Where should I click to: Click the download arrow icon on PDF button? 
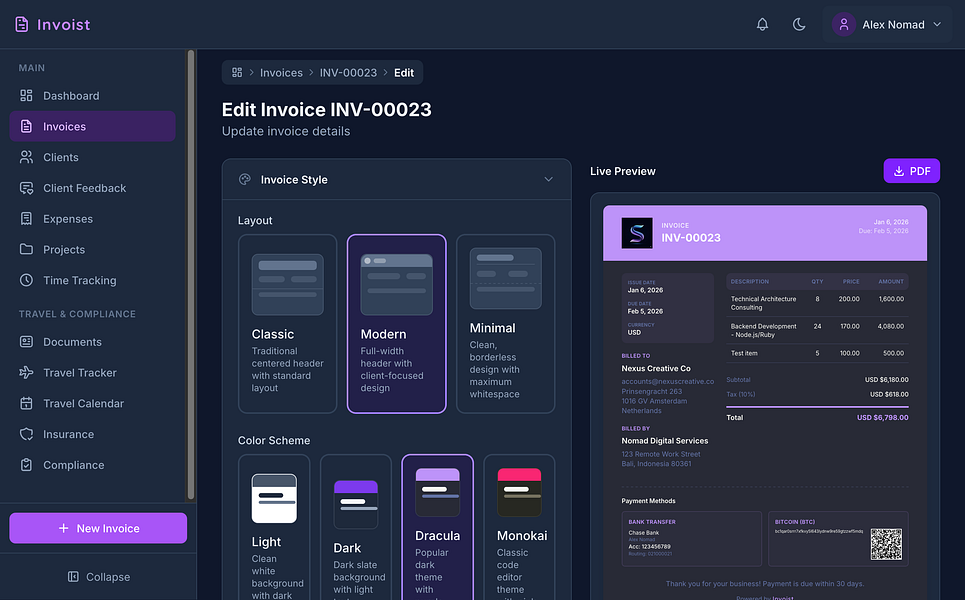pos(899,171)
